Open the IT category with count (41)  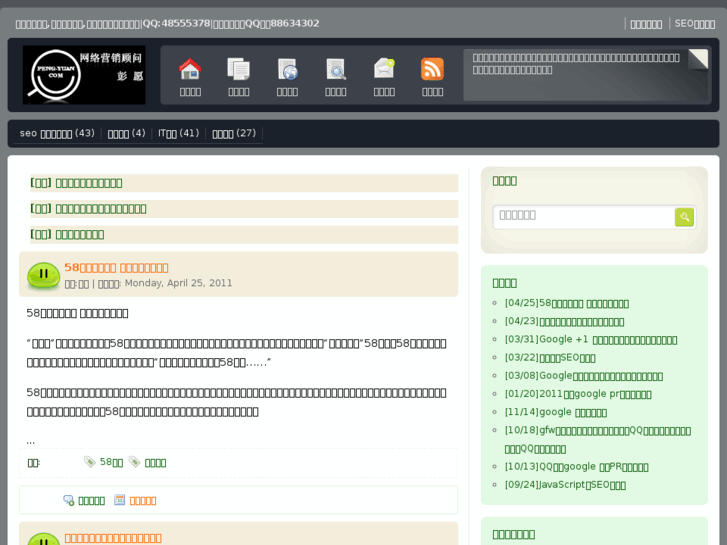[179, 134]
